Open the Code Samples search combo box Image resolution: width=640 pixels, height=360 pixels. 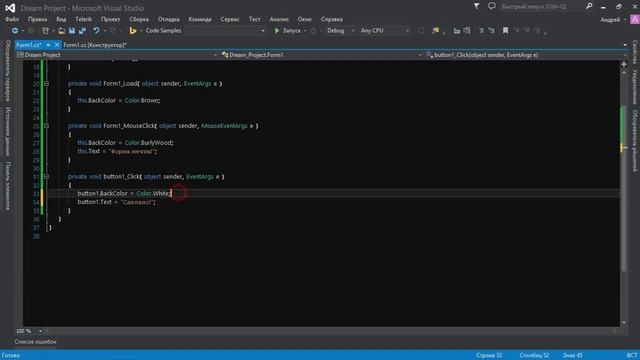coord(225,31)
